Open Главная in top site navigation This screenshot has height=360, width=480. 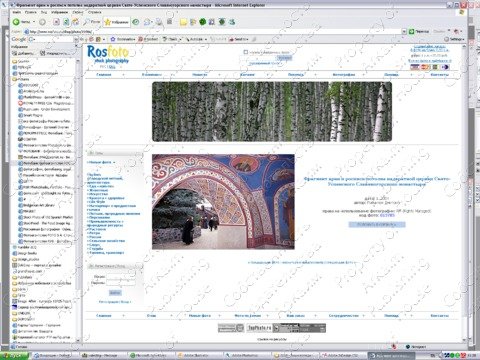pos(104,75)
